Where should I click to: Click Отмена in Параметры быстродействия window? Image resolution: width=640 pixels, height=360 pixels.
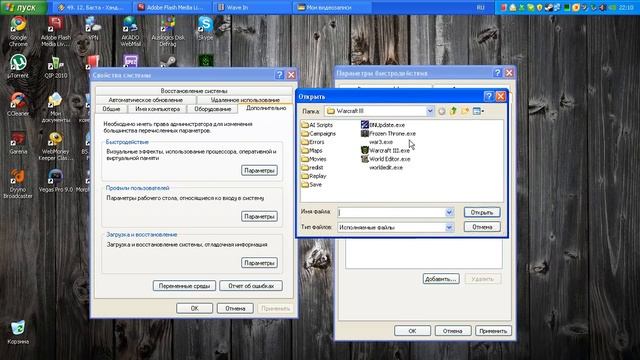453,331
